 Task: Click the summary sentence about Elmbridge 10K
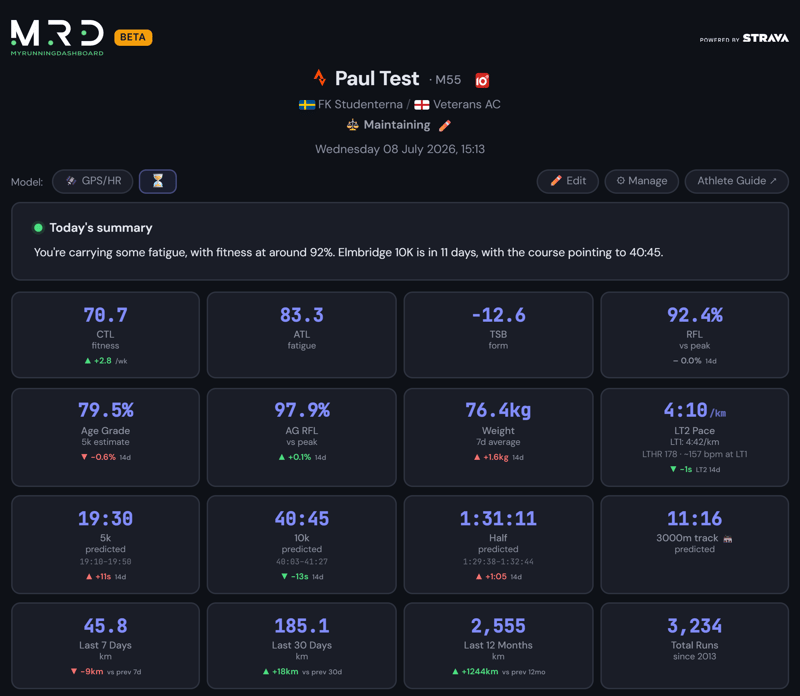click(x=348, y=253)
